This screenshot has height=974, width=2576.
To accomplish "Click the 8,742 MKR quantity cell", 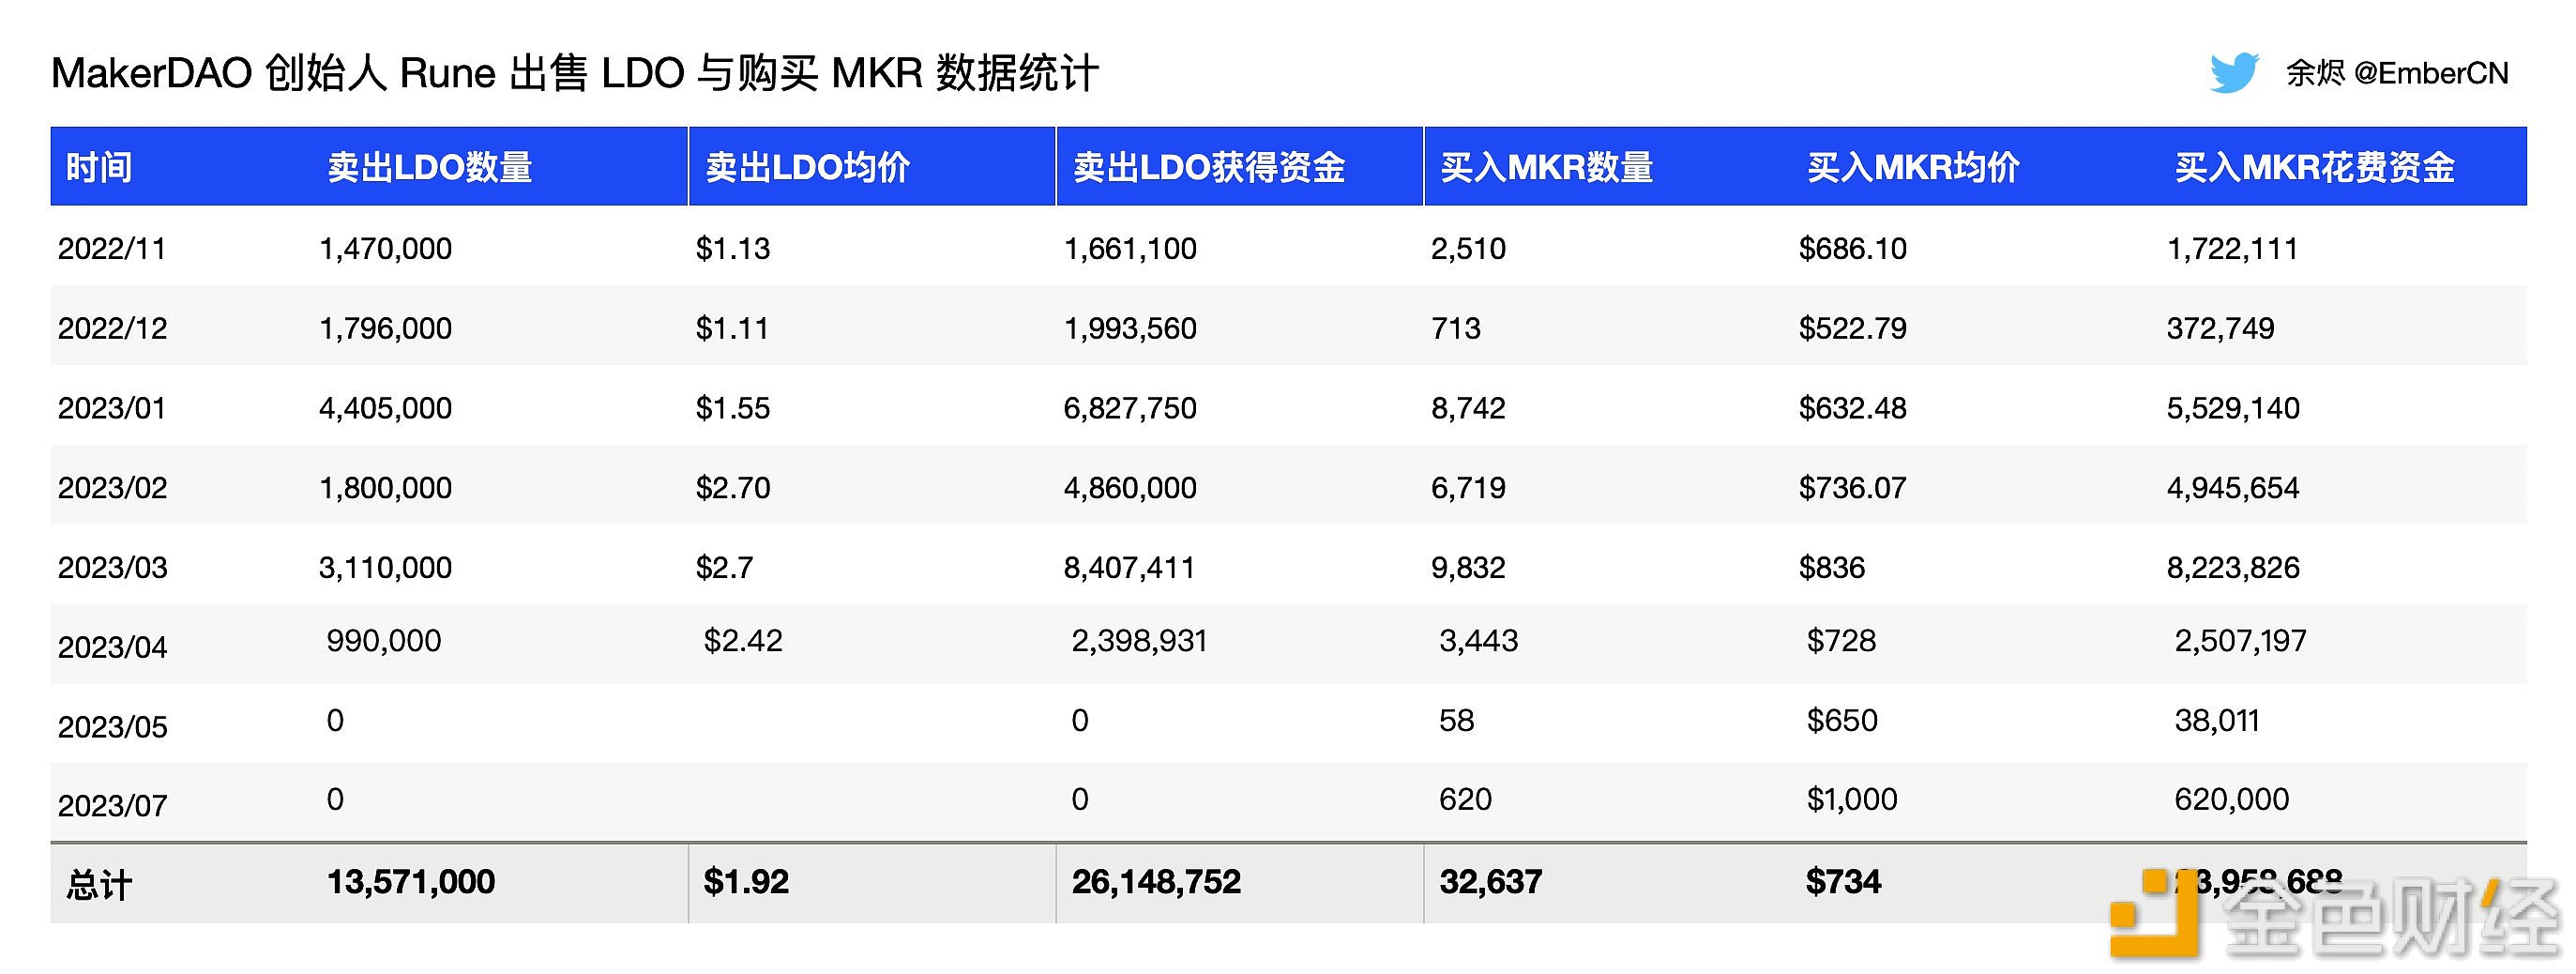I will point(1468,408).
